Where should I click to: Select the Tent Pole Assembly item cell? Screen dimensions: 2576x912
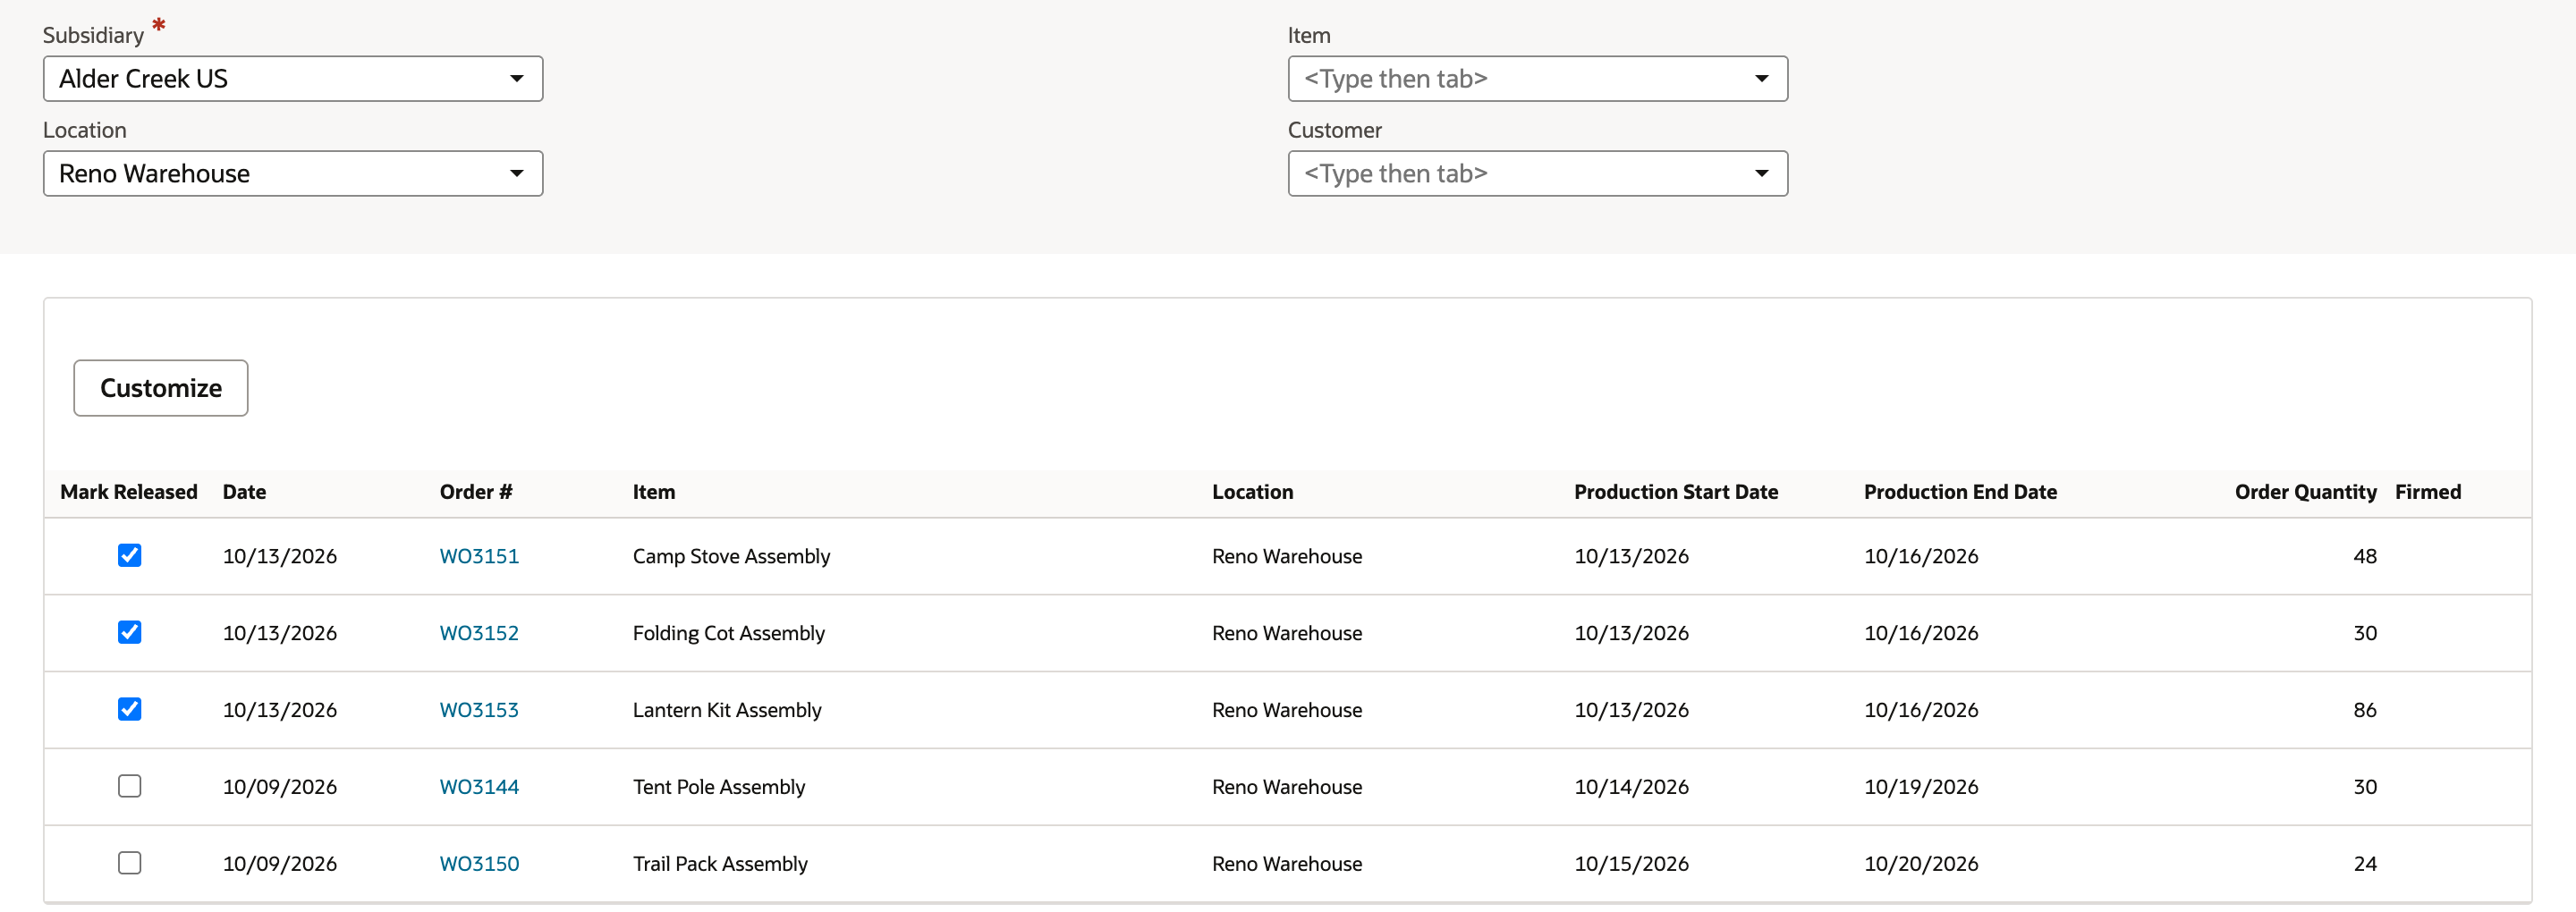pos(718,787)
